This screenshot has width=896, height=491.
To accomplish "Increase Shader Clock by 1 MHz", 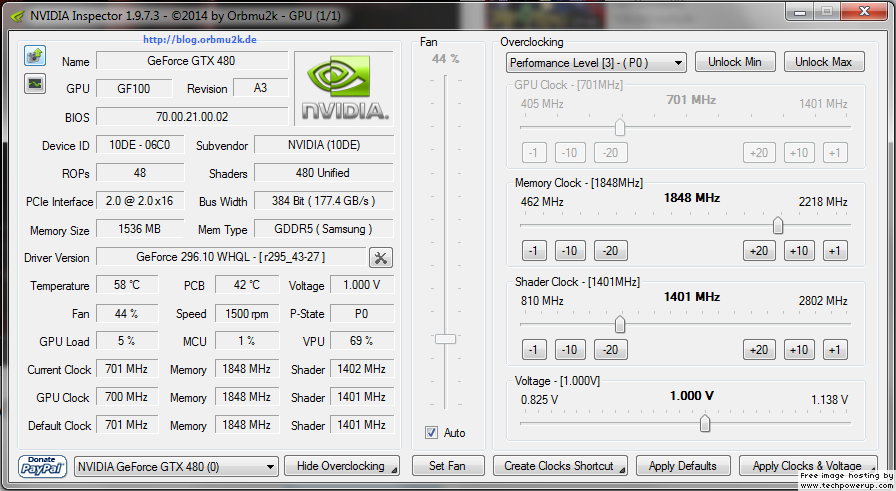I will 835,349.
